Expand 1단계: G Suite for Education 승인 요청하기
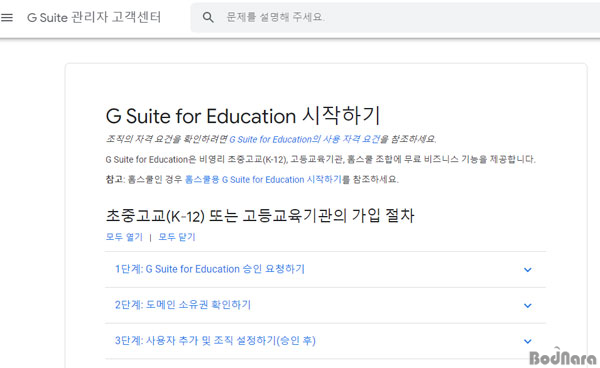 [x=325, y=269]
